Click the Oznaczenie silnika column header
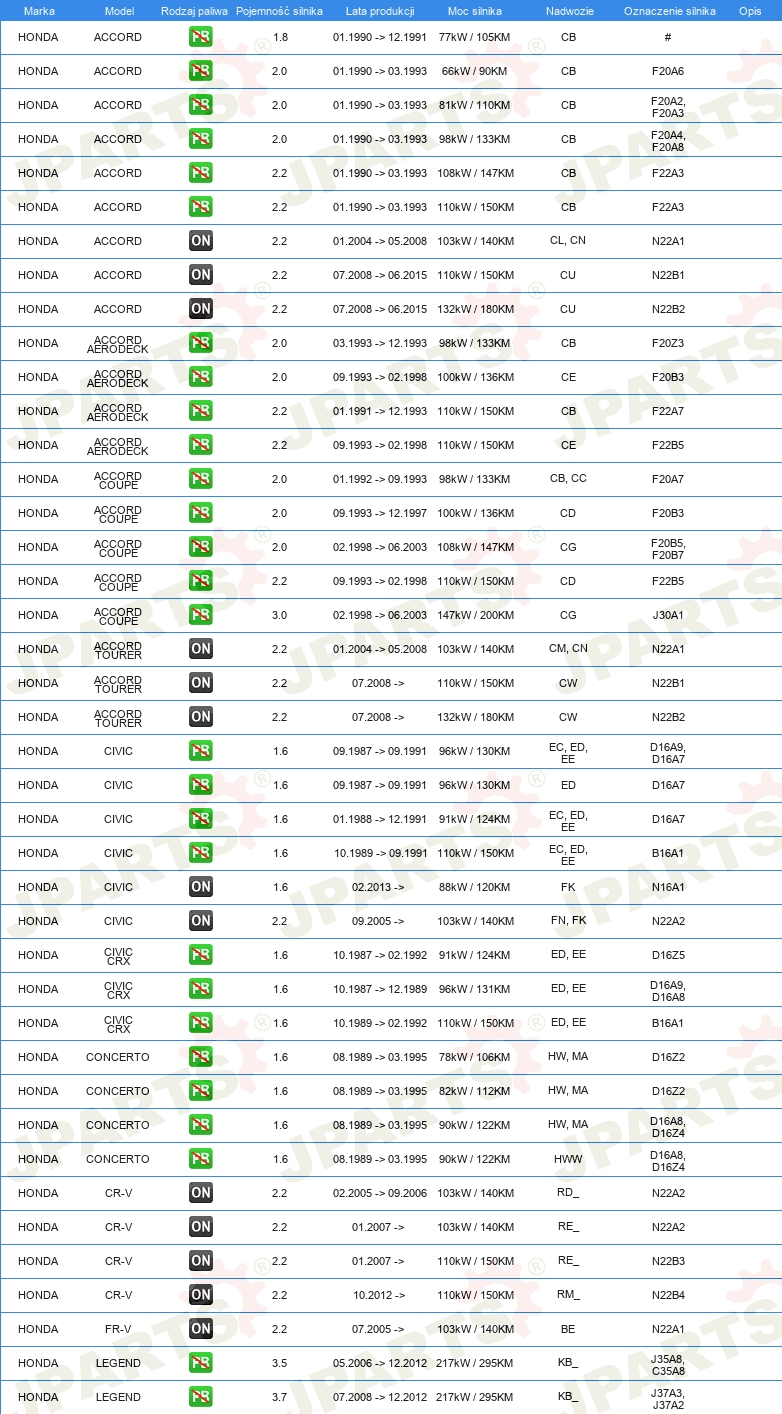 pos(669,10)
